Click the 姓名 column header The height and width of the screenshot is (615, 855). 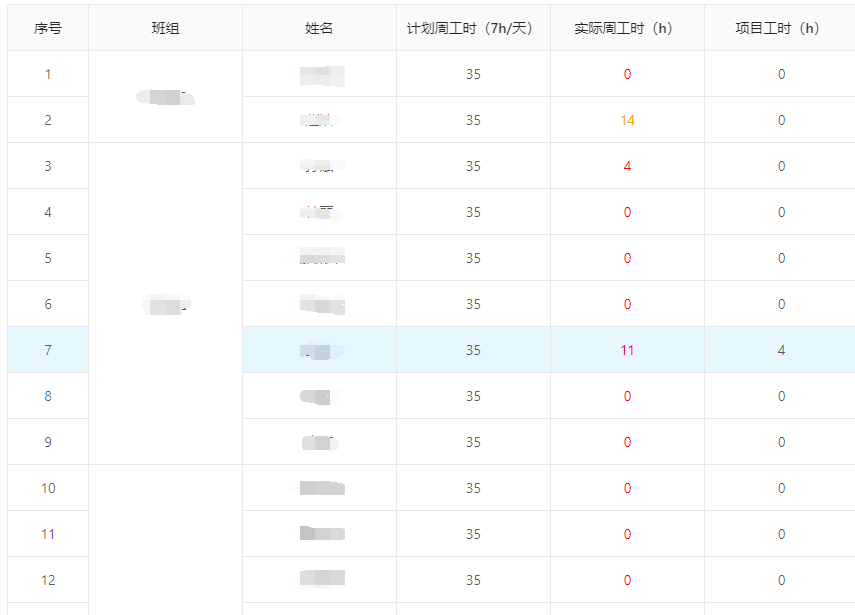[x=318, y=28]
